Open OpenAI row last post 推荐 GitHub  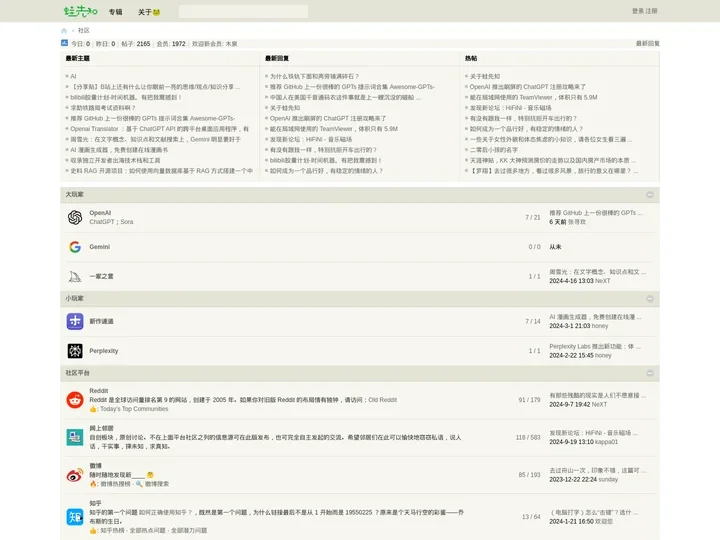click(596, 213)
